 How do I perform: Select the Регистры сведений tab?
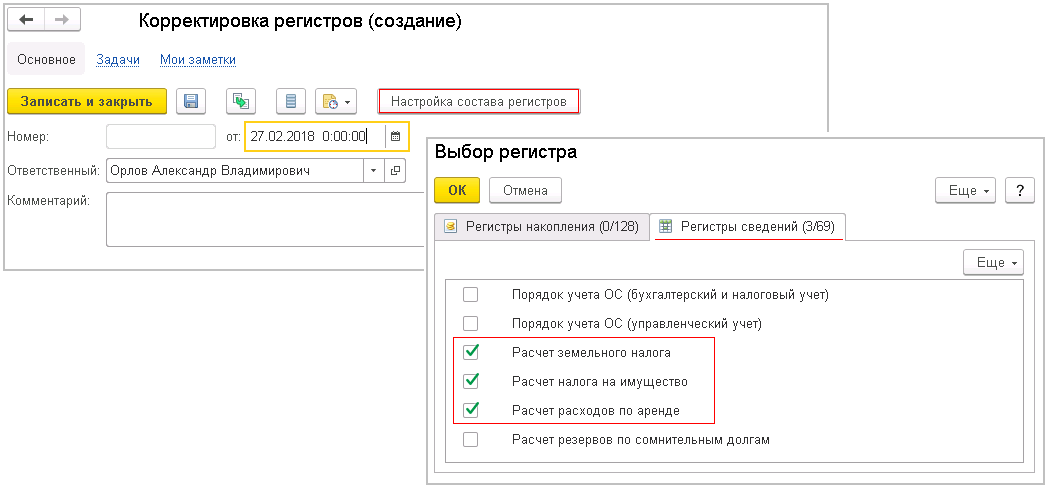pyautogui.click(x=748, y=226)
